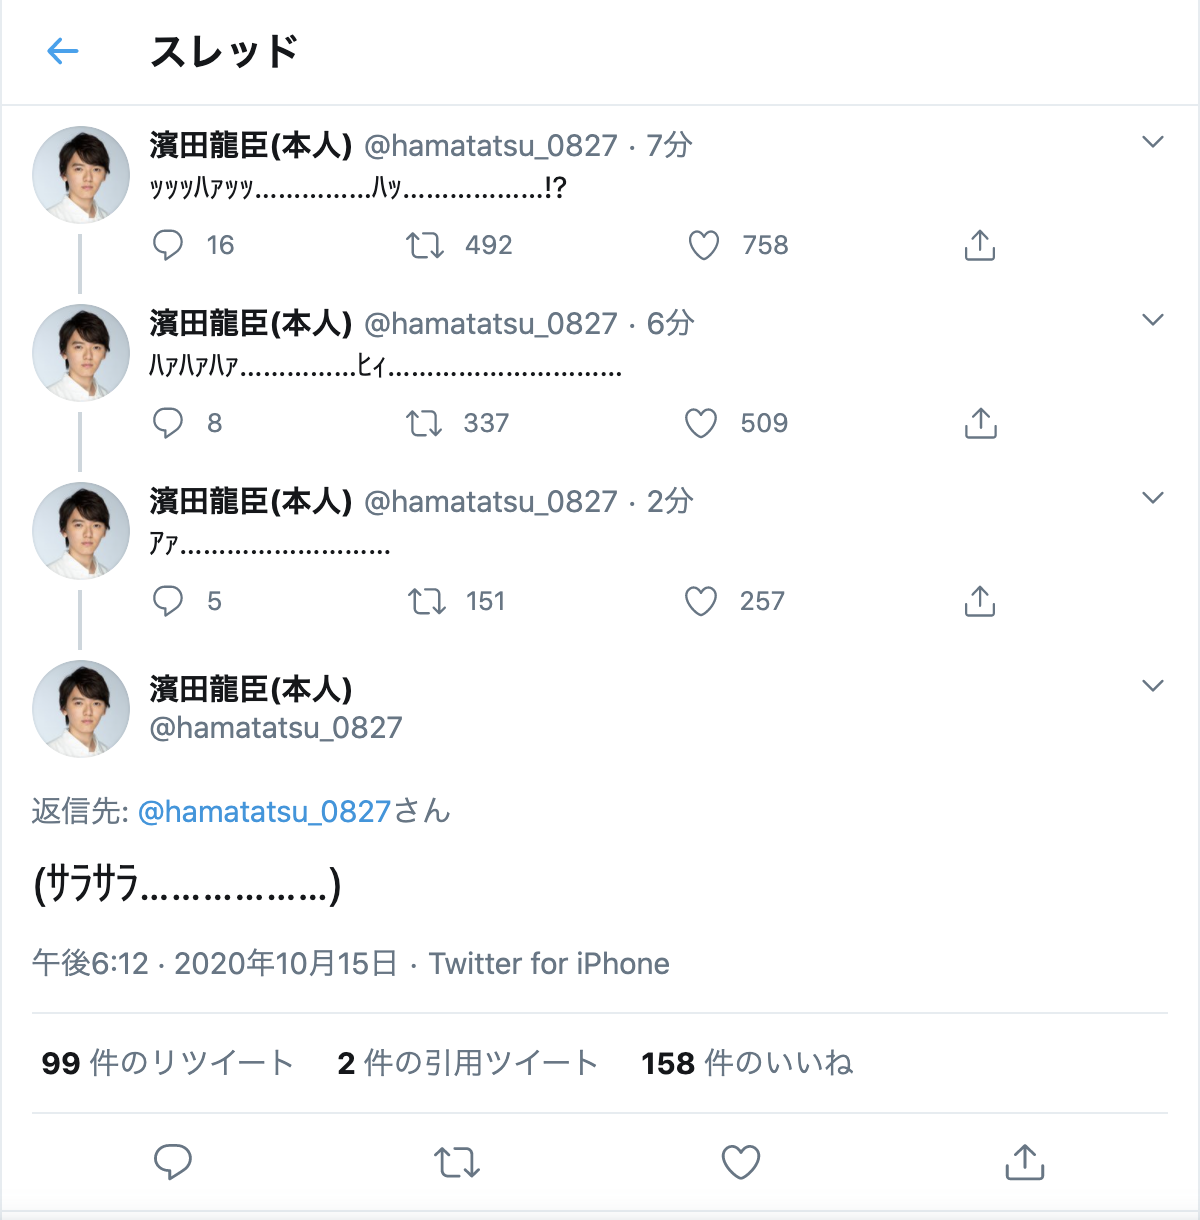Go back using the blue arrow
The image size is (1200, 1220).
pyautogui.click(x=62, y=51)
